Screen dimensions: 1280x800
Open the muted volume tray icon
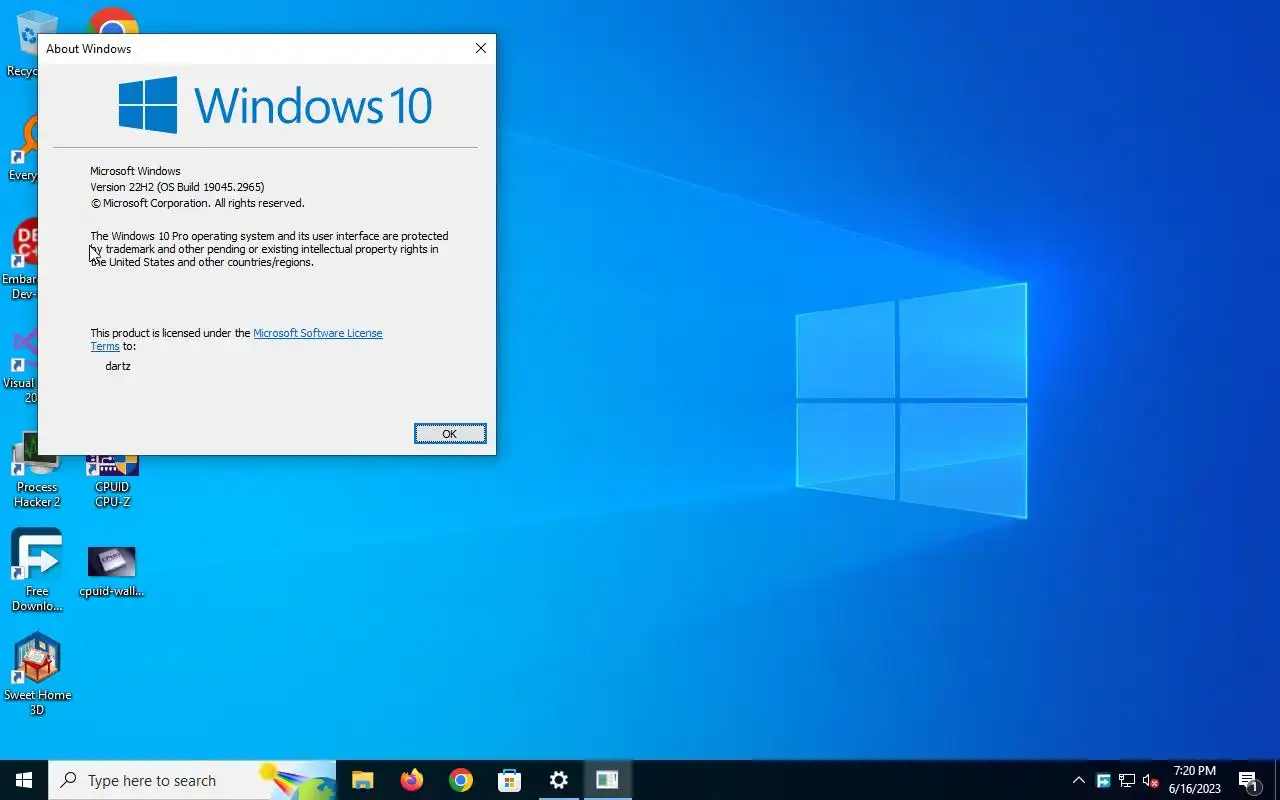tap(1151, 780)
